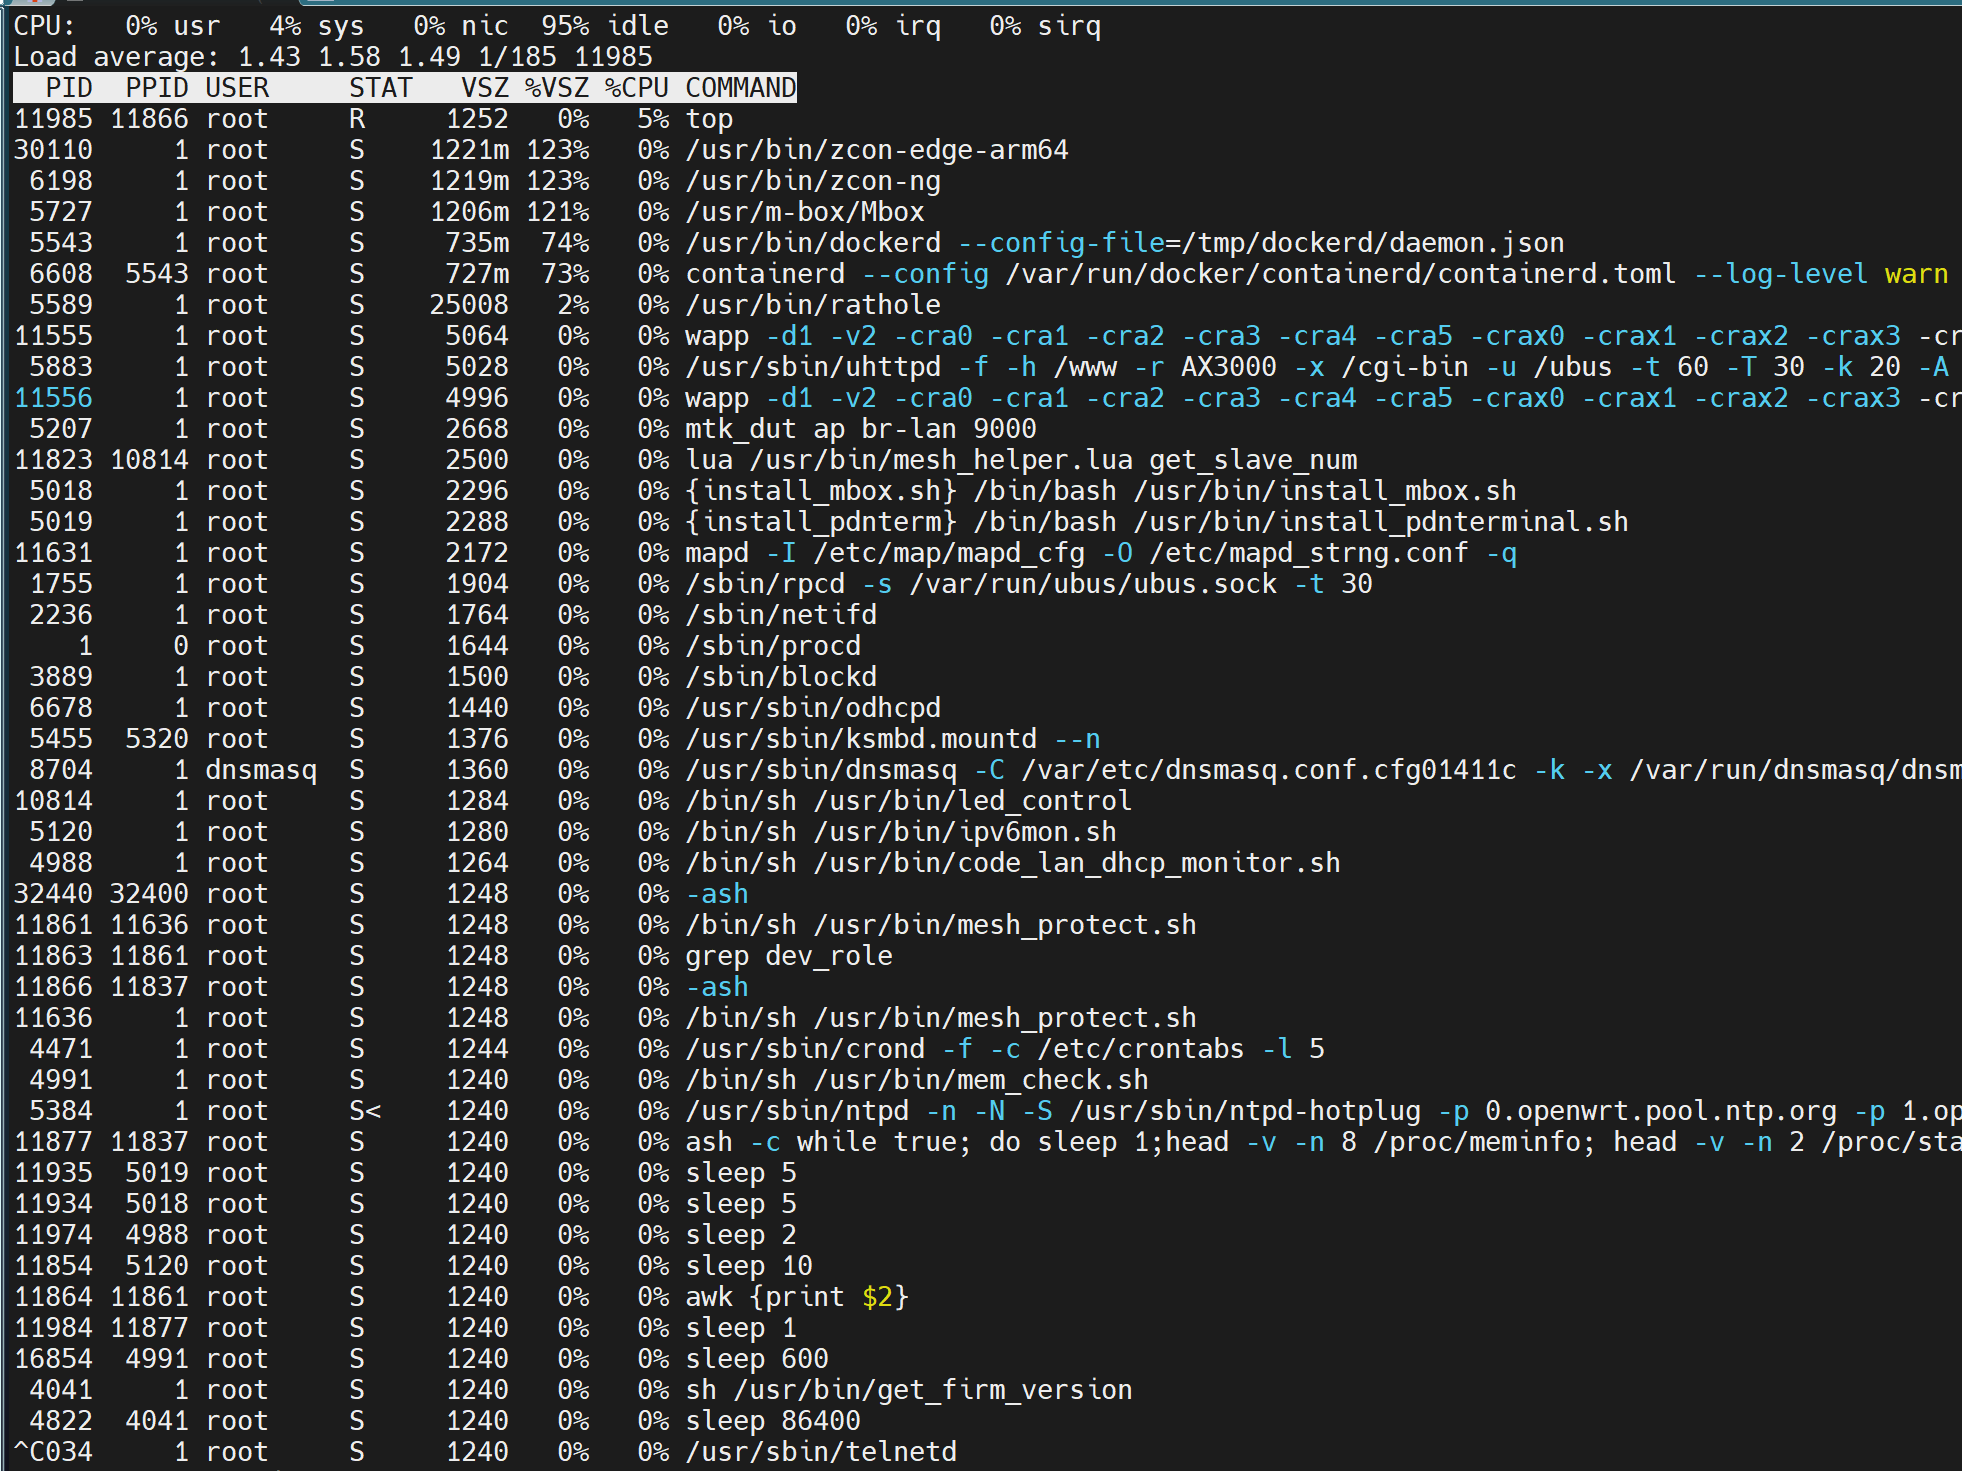Click the yellow $2 in awk command
Viewport: 1962px width, 1471px height.
coord(877,1297)
